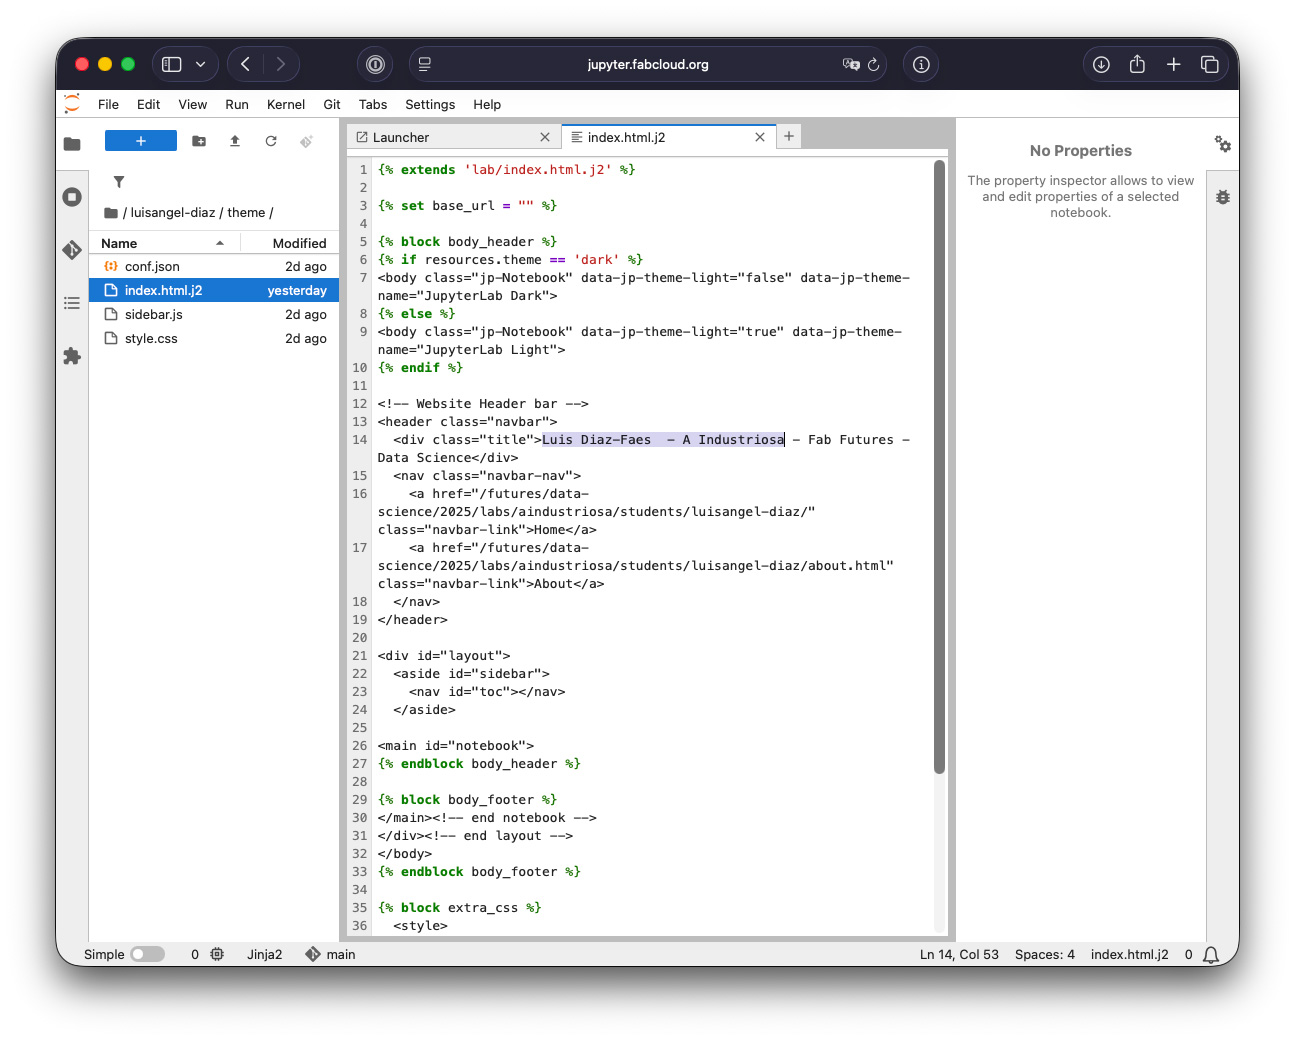The height and width of the screenshot is (1040, 1295).
Task: Open the Property Inspector gears icon
Action: point(1223,145)
